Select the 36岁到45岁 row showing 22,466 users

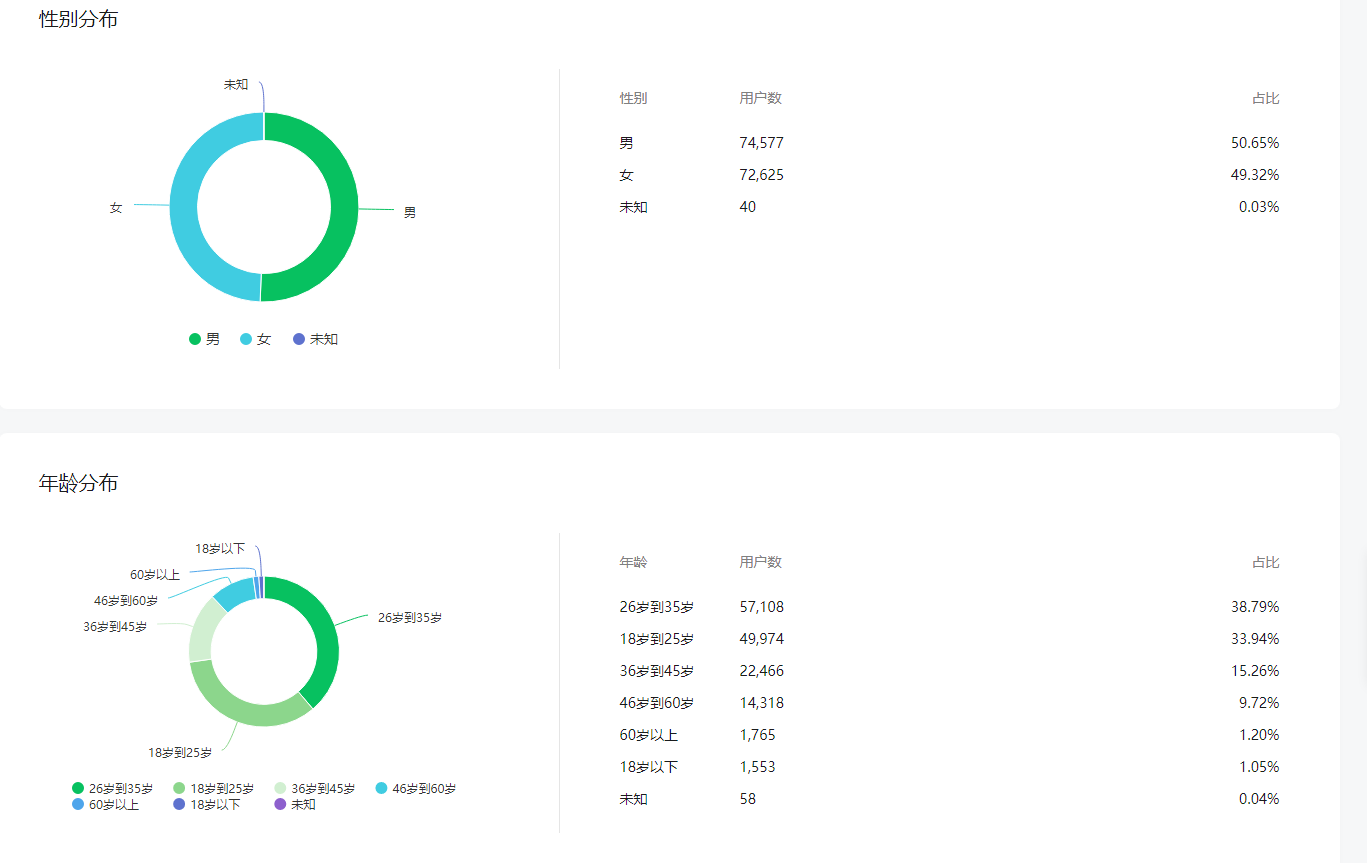760,671
